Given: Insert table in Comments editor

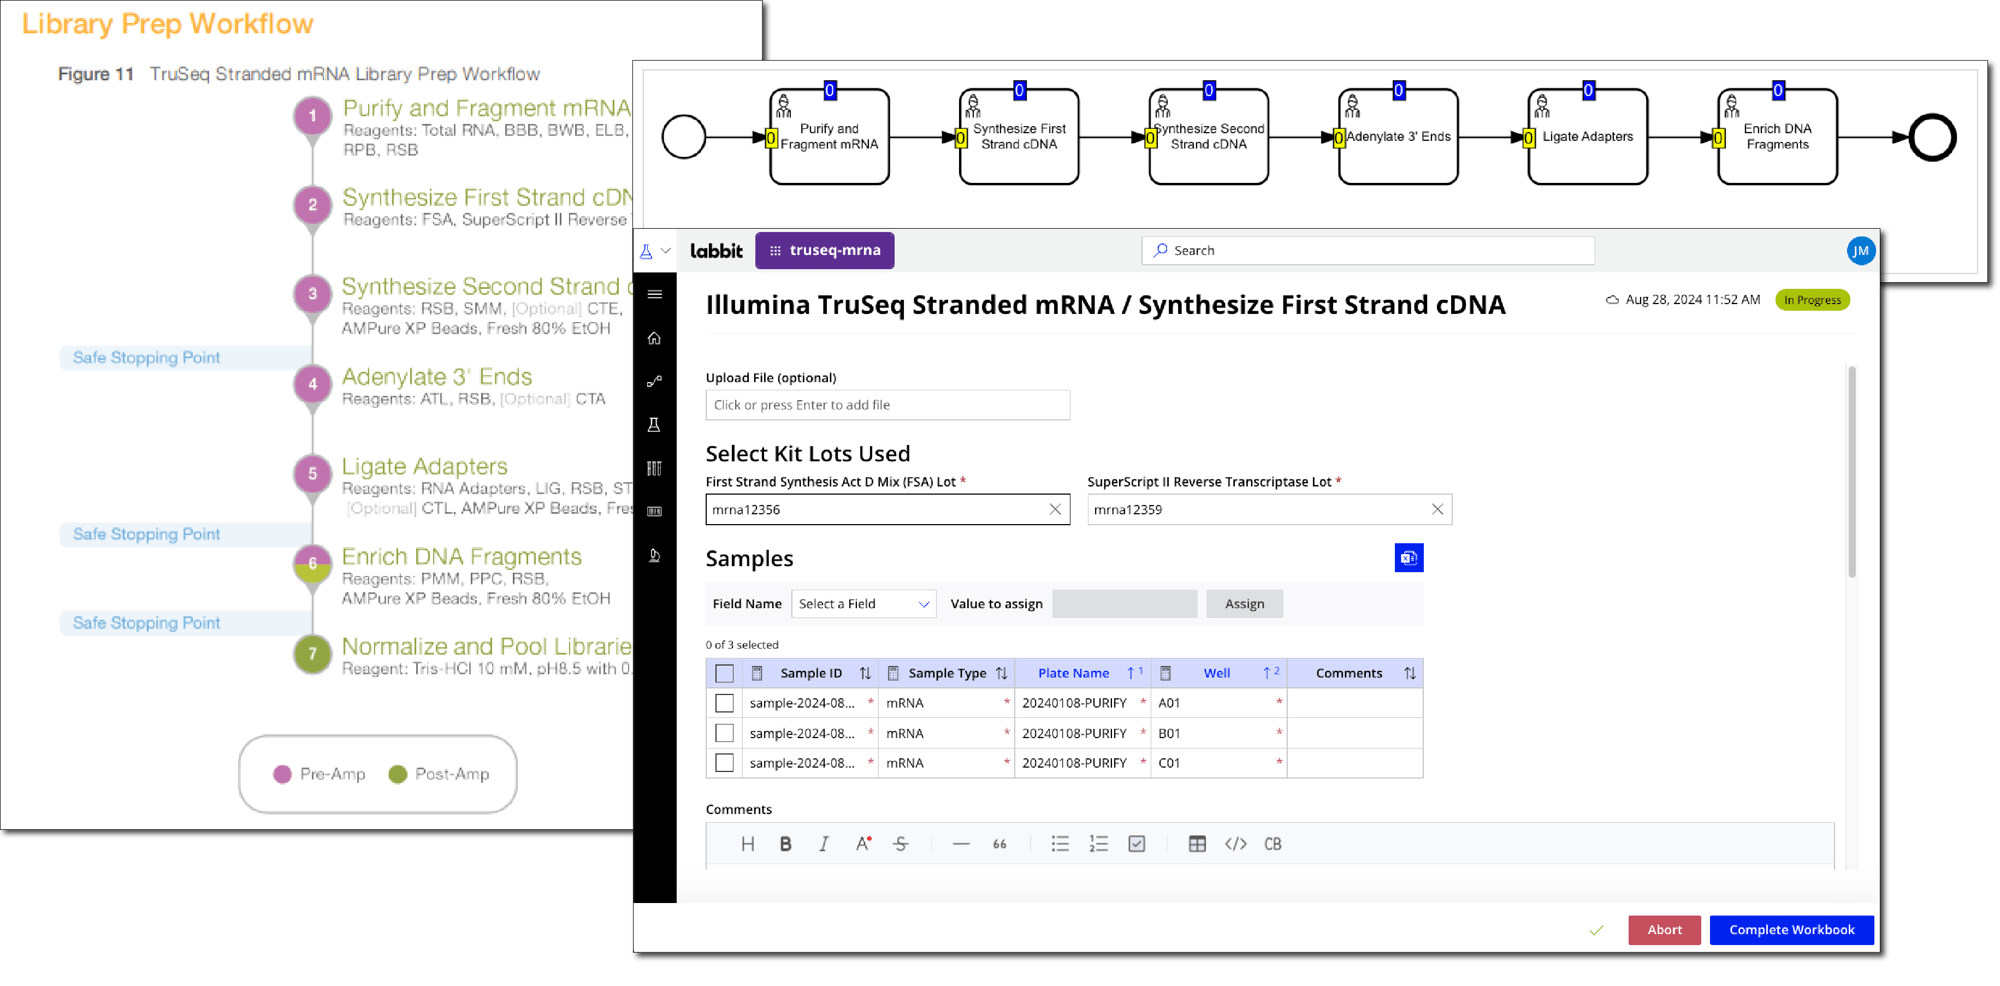Looking at the screenshot, I should coord(1197,844).
